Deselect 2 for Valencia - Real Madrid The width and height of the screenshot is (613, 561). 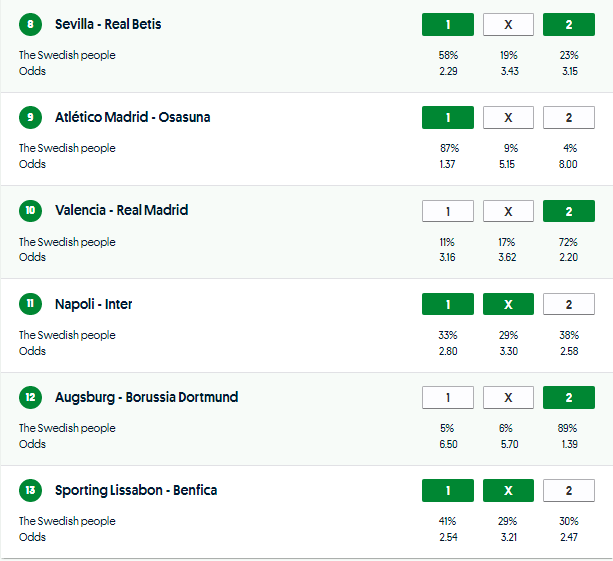(x=569, y=211)
